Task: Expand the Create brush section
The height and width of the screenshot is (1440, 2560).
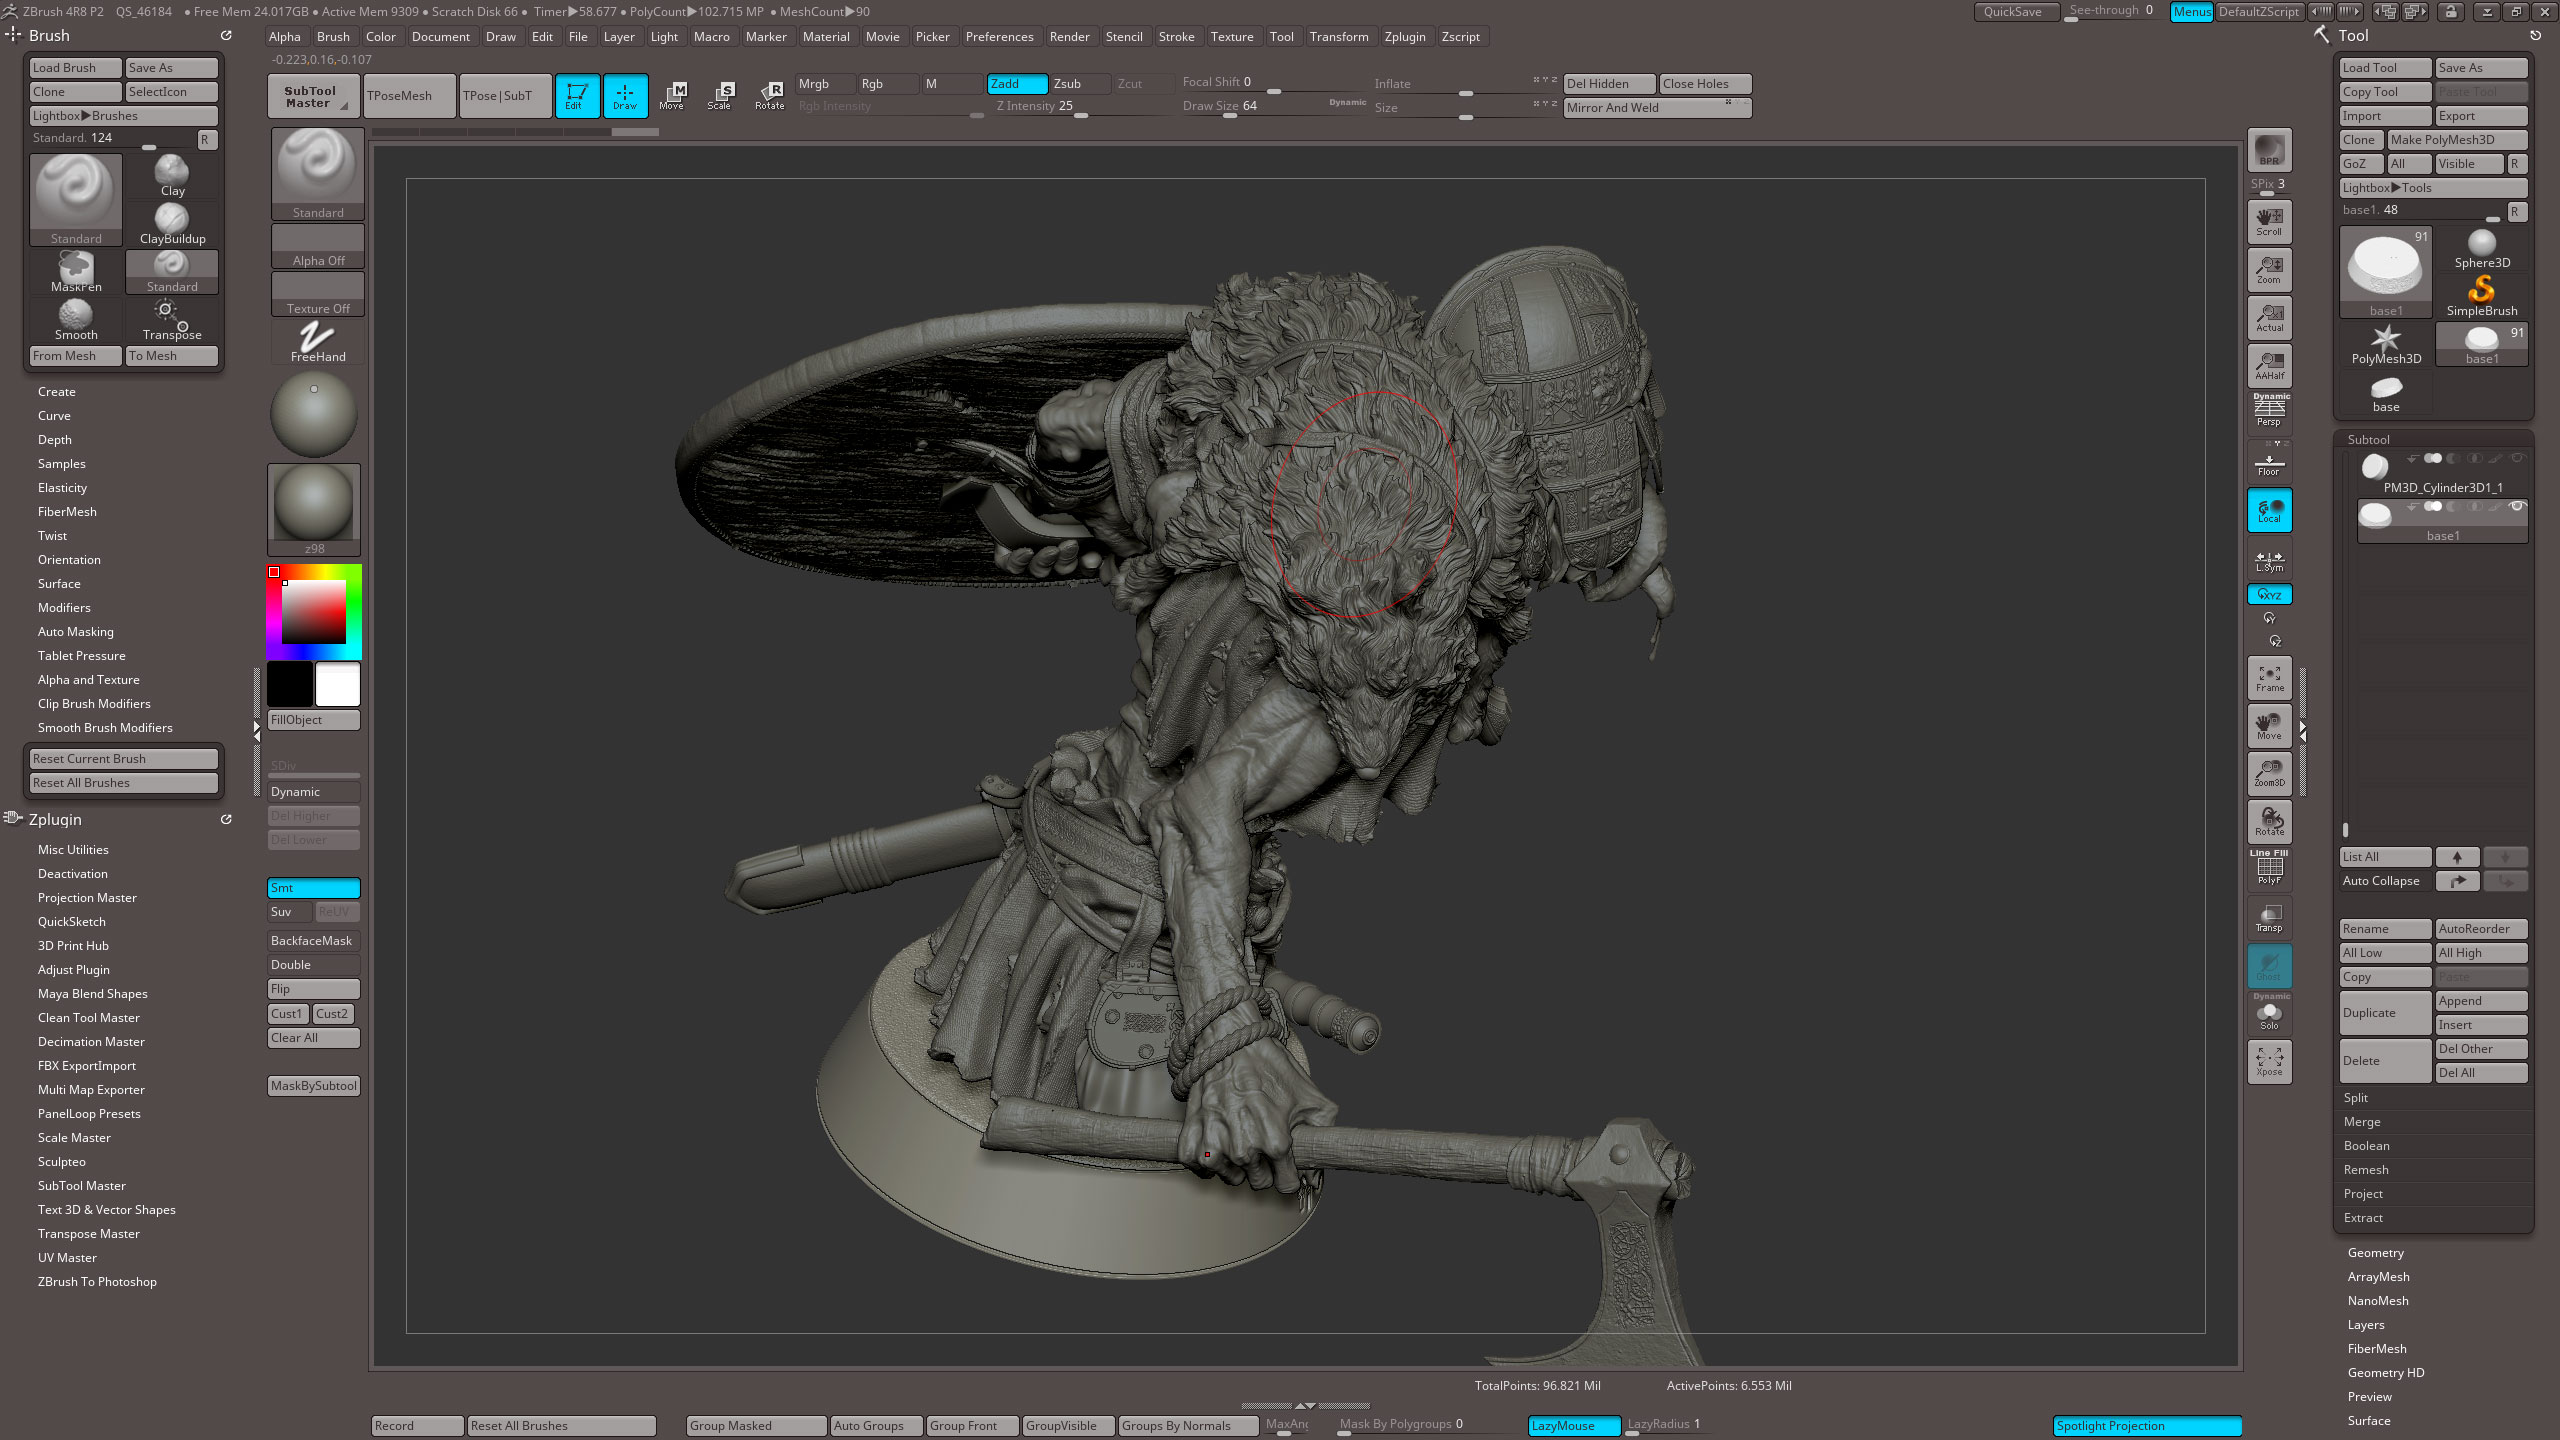Action: coord(57,392)
